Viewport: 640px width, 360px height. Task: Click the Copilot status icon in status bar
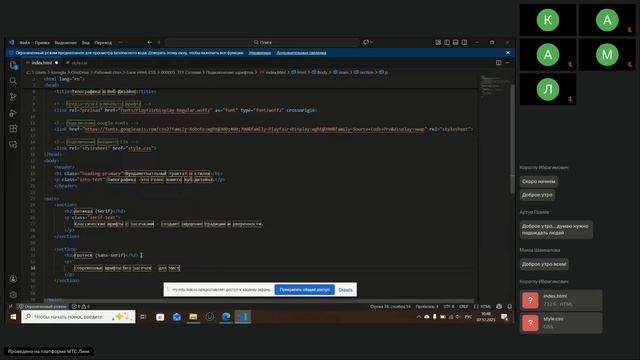point(499,307)
